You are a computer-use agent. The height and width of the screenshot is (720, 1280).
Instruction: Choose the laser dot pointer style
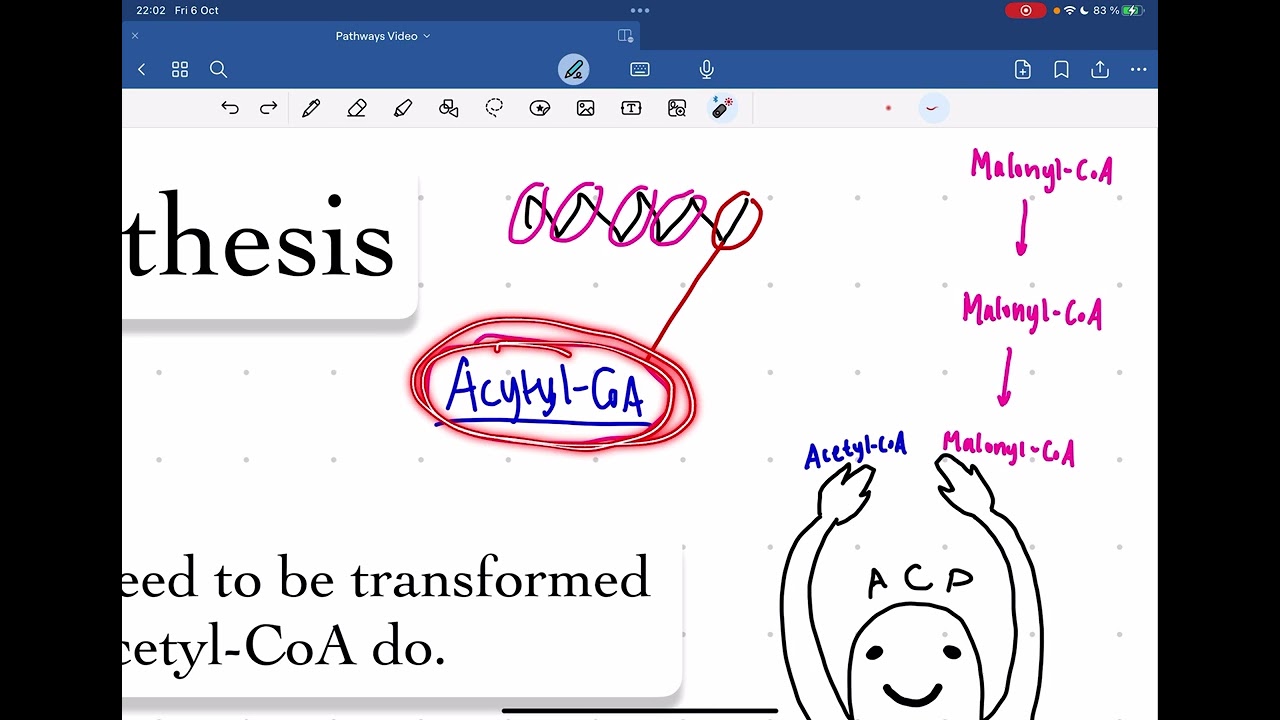pyautogui.click(x=888, y=108)
